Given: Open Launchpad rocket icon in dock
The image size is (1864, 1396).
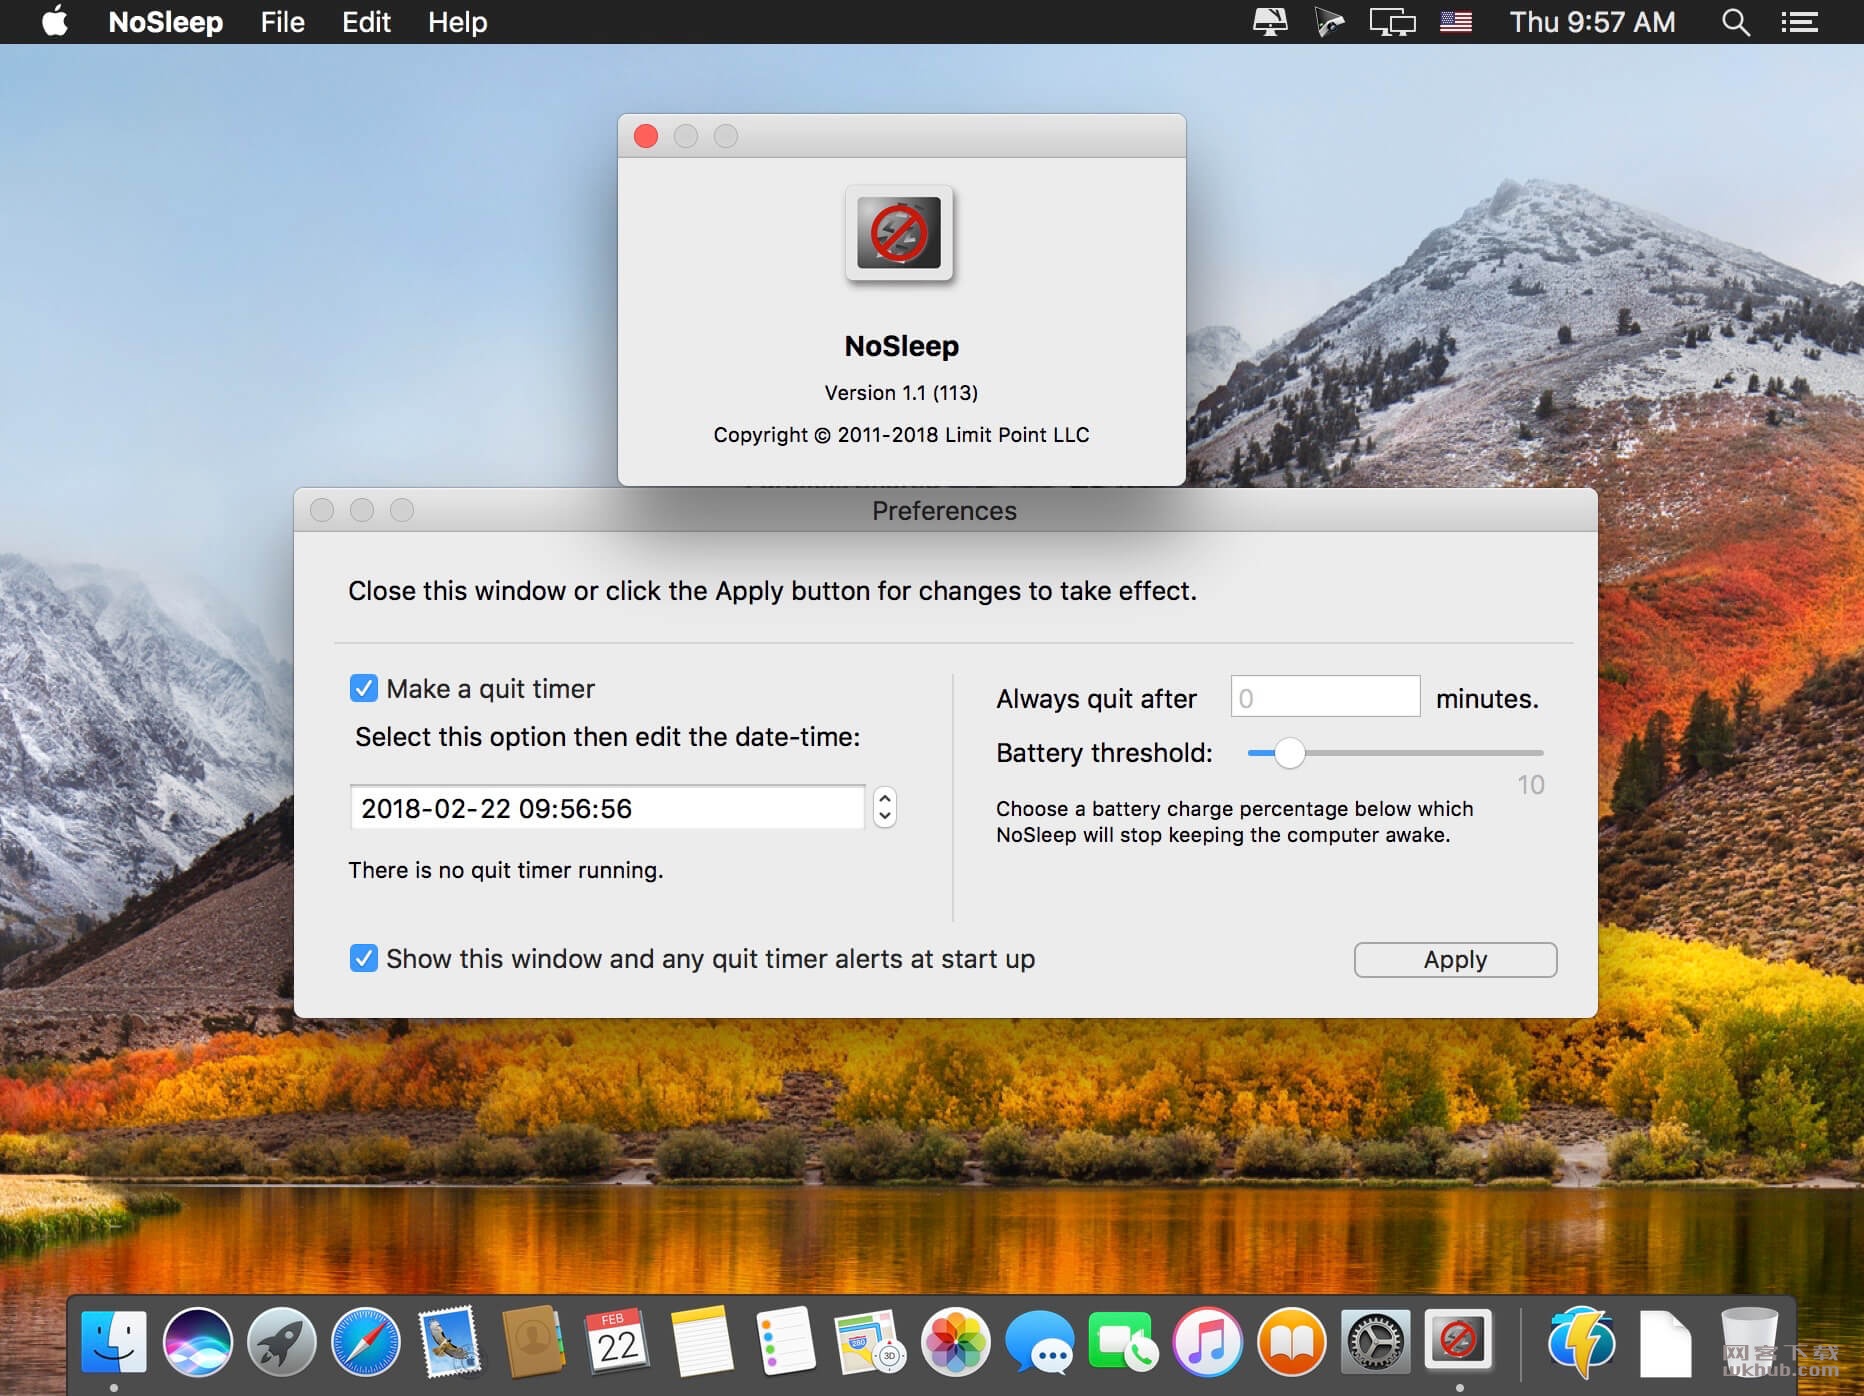Looking at the screenshot, I should click(x=281, y=1342).
